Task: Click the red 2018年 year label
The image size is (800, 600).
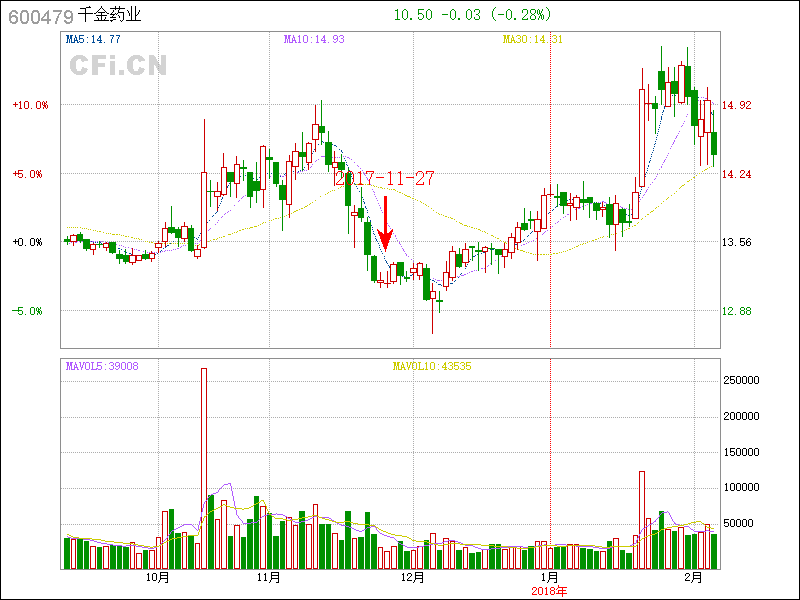Action: [549, 591]
